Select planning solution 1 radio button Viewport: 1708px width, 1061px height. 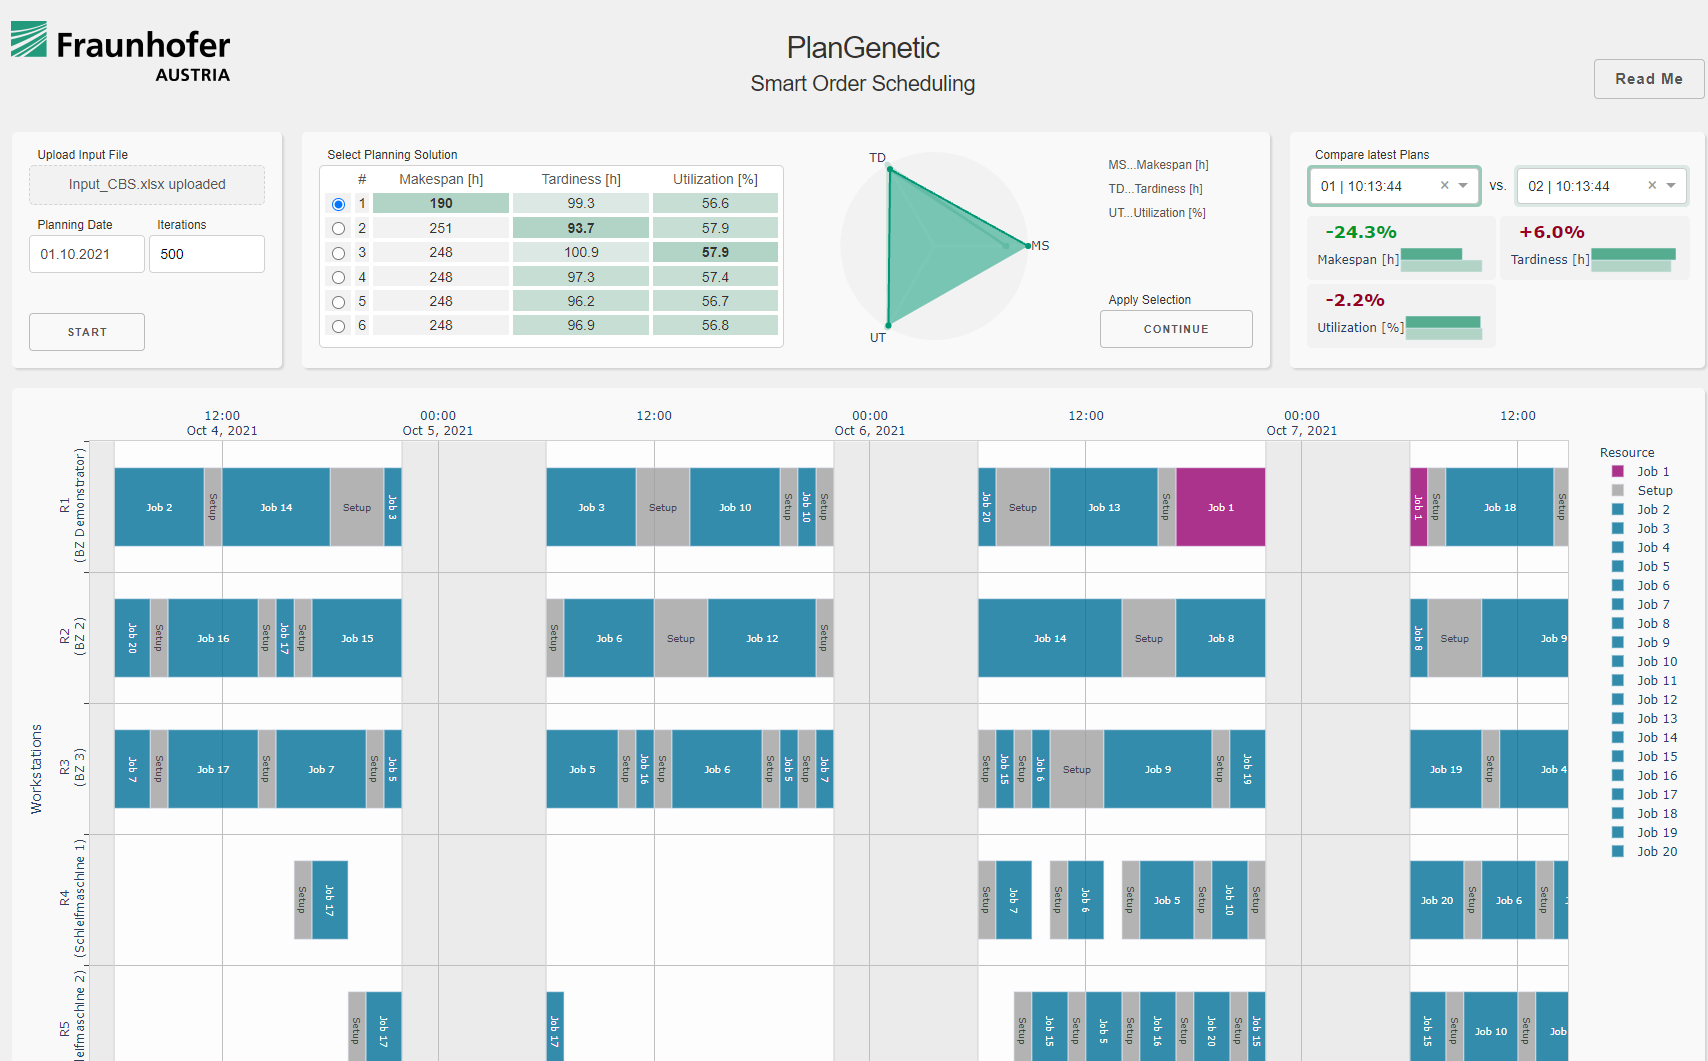point(338,204)
